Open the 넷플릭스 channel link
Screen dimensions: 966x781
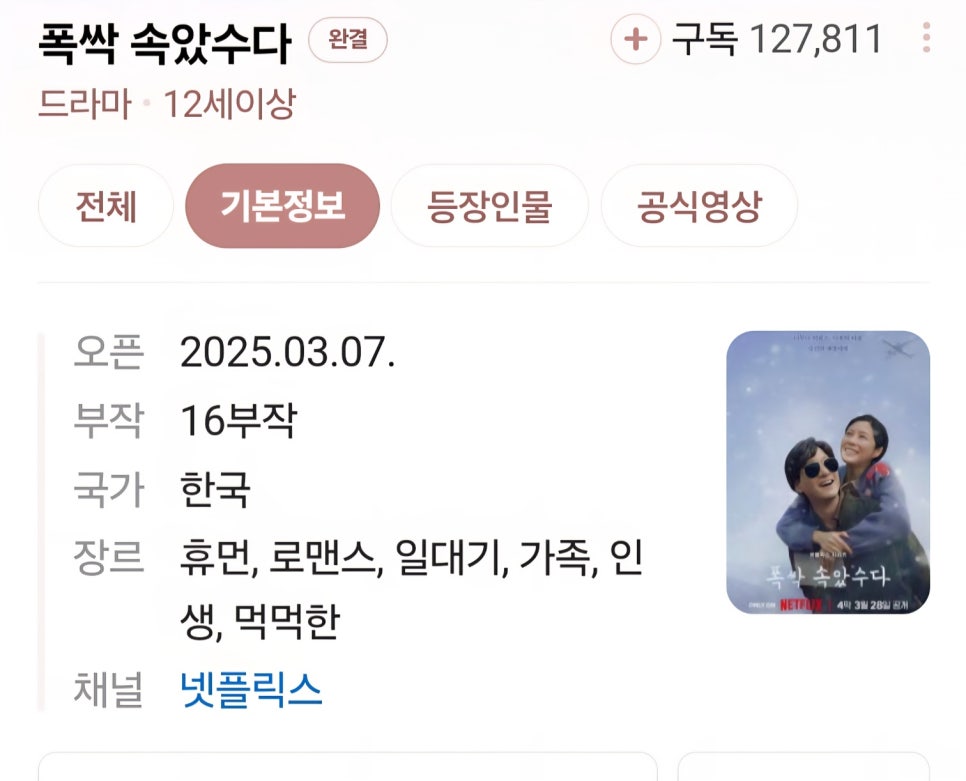(251, 689)
